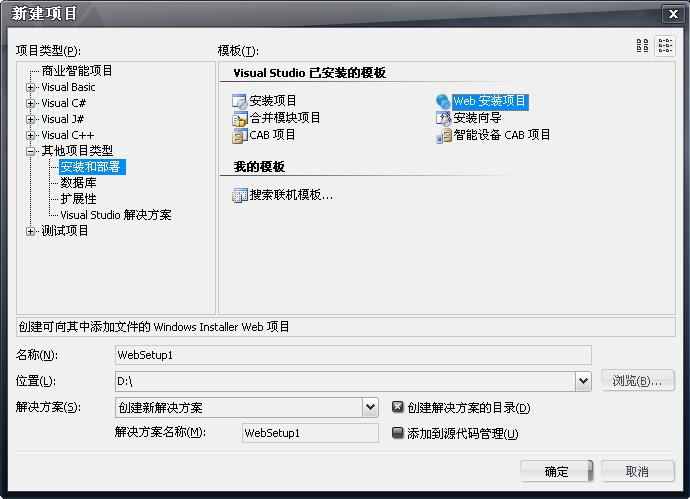
Task: Select 扩展性 in project types
Action: click(x=78, y=199)
